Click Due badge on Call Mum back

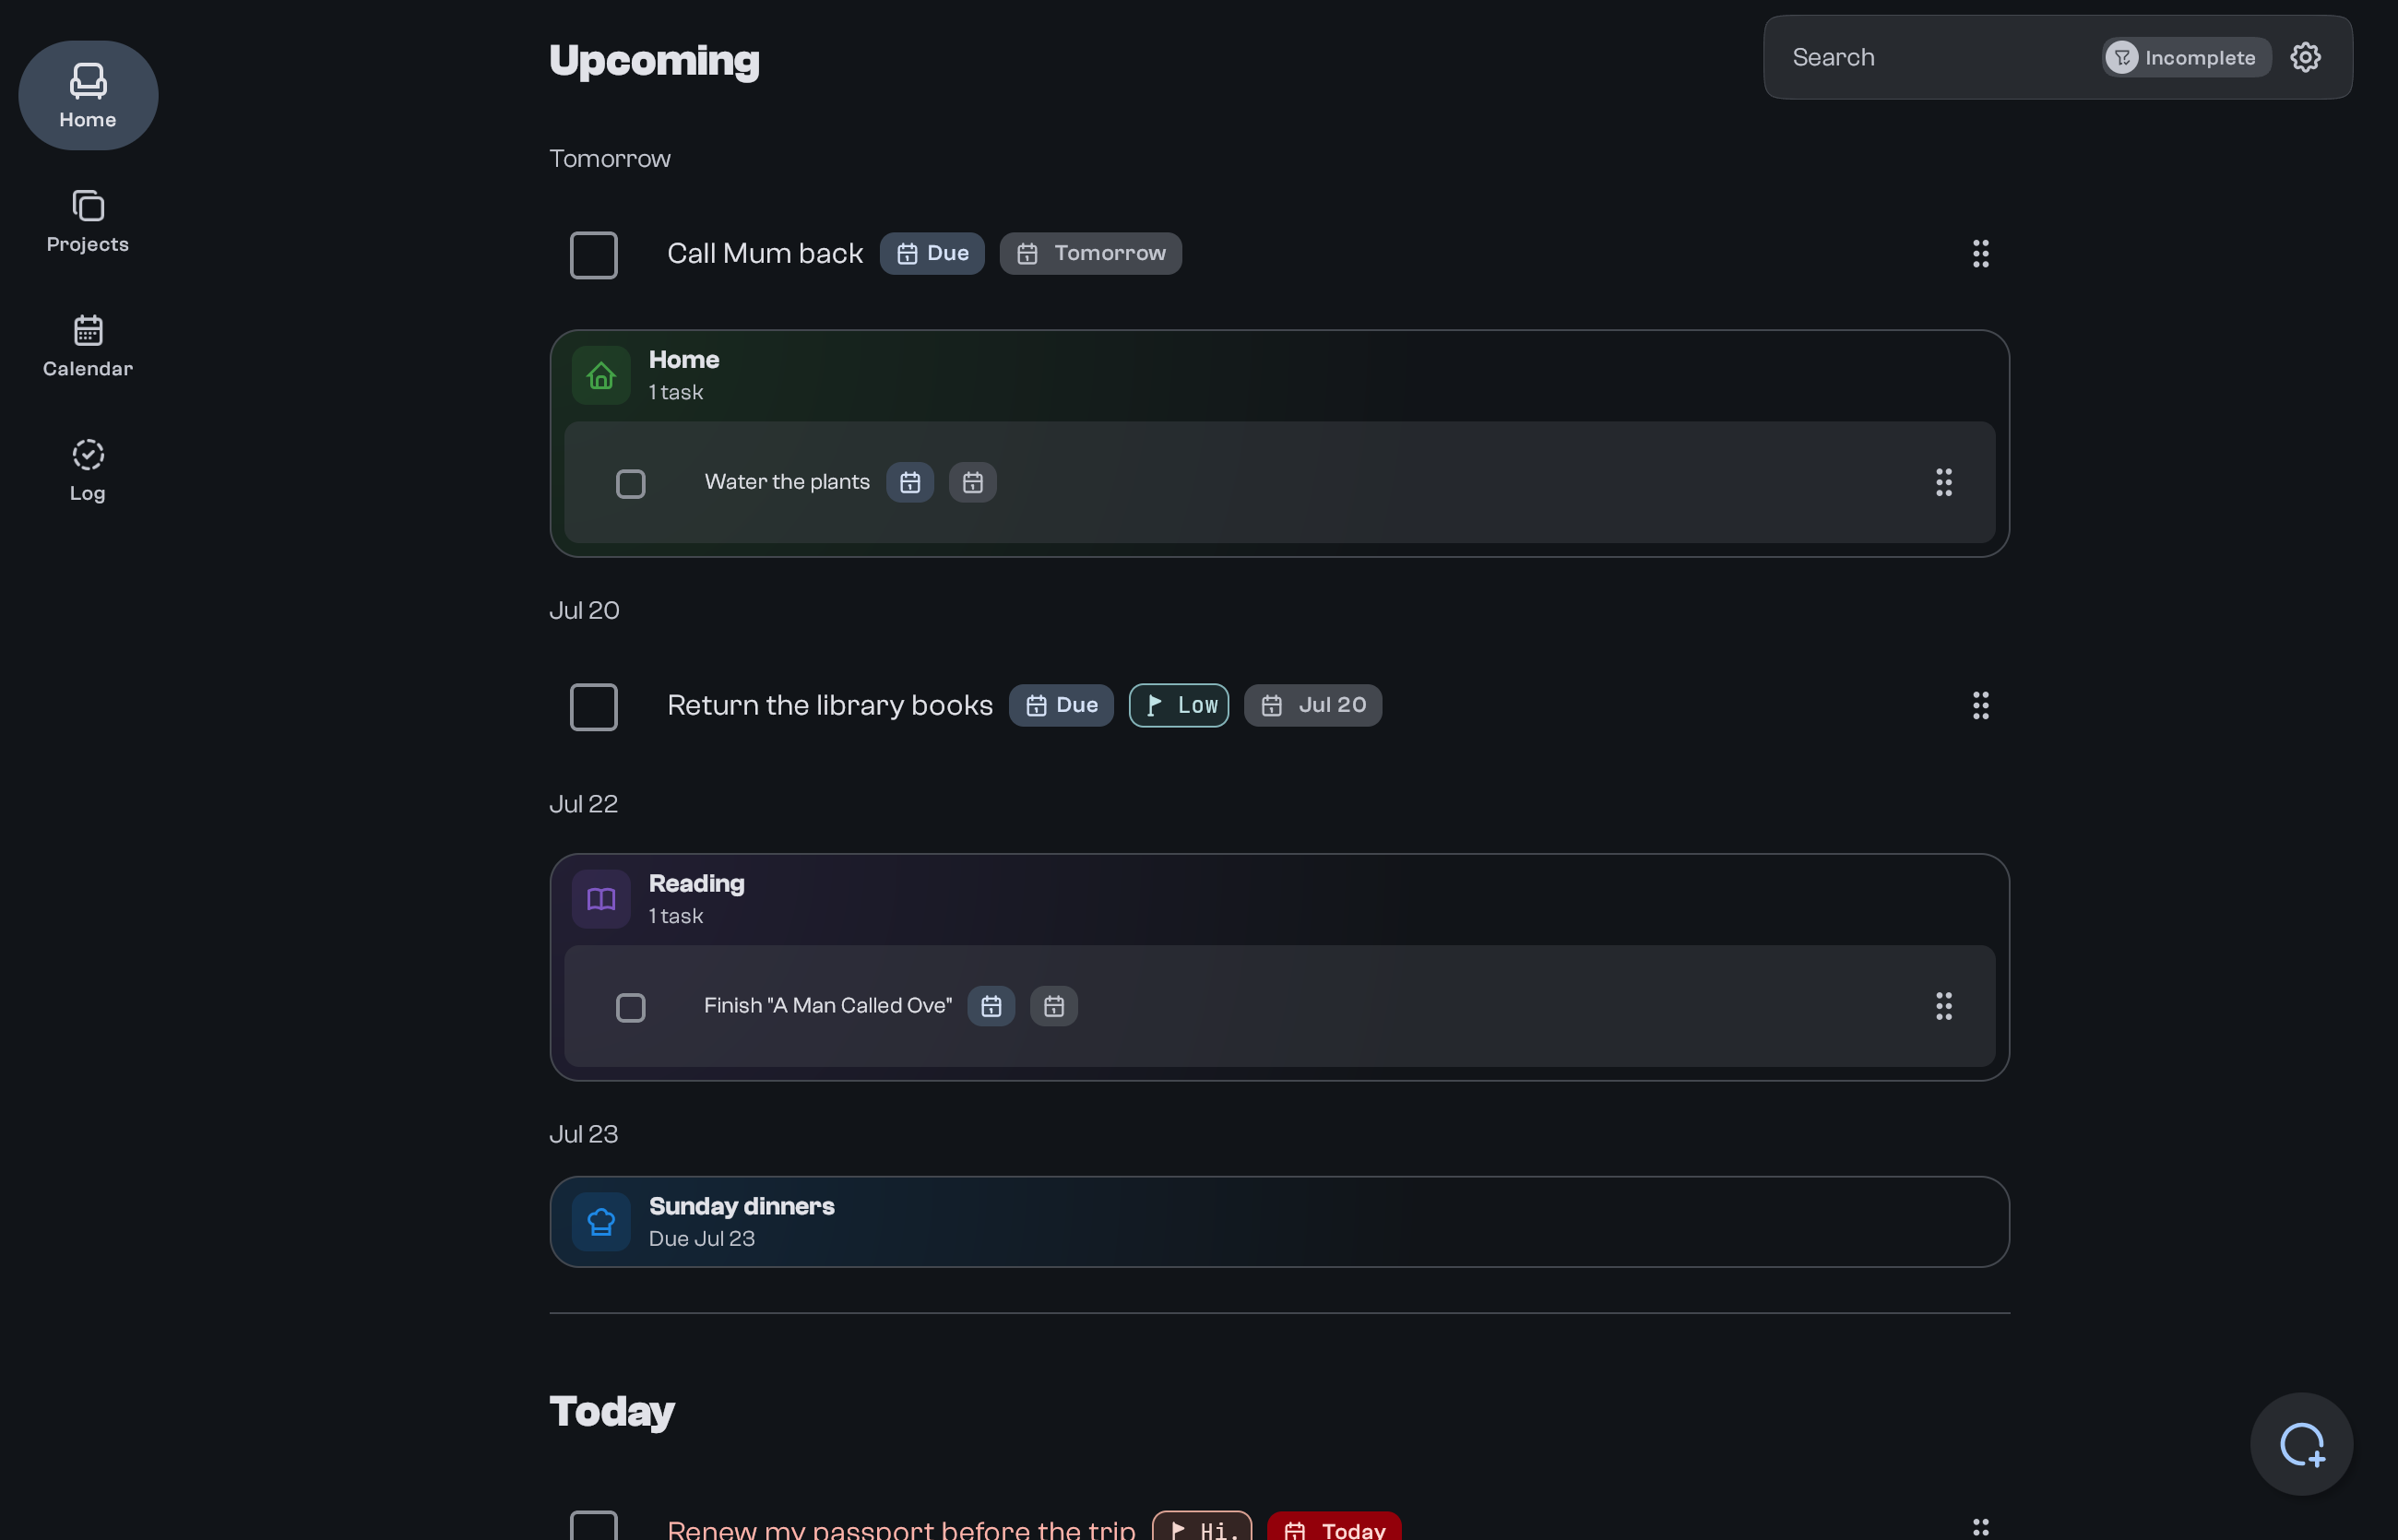932,253
